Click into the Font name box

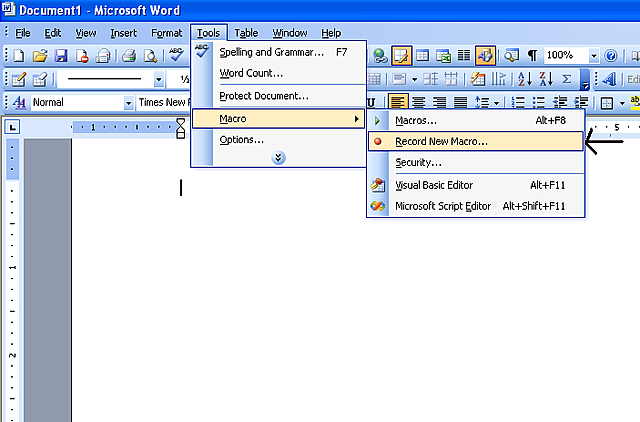[163, 102]
